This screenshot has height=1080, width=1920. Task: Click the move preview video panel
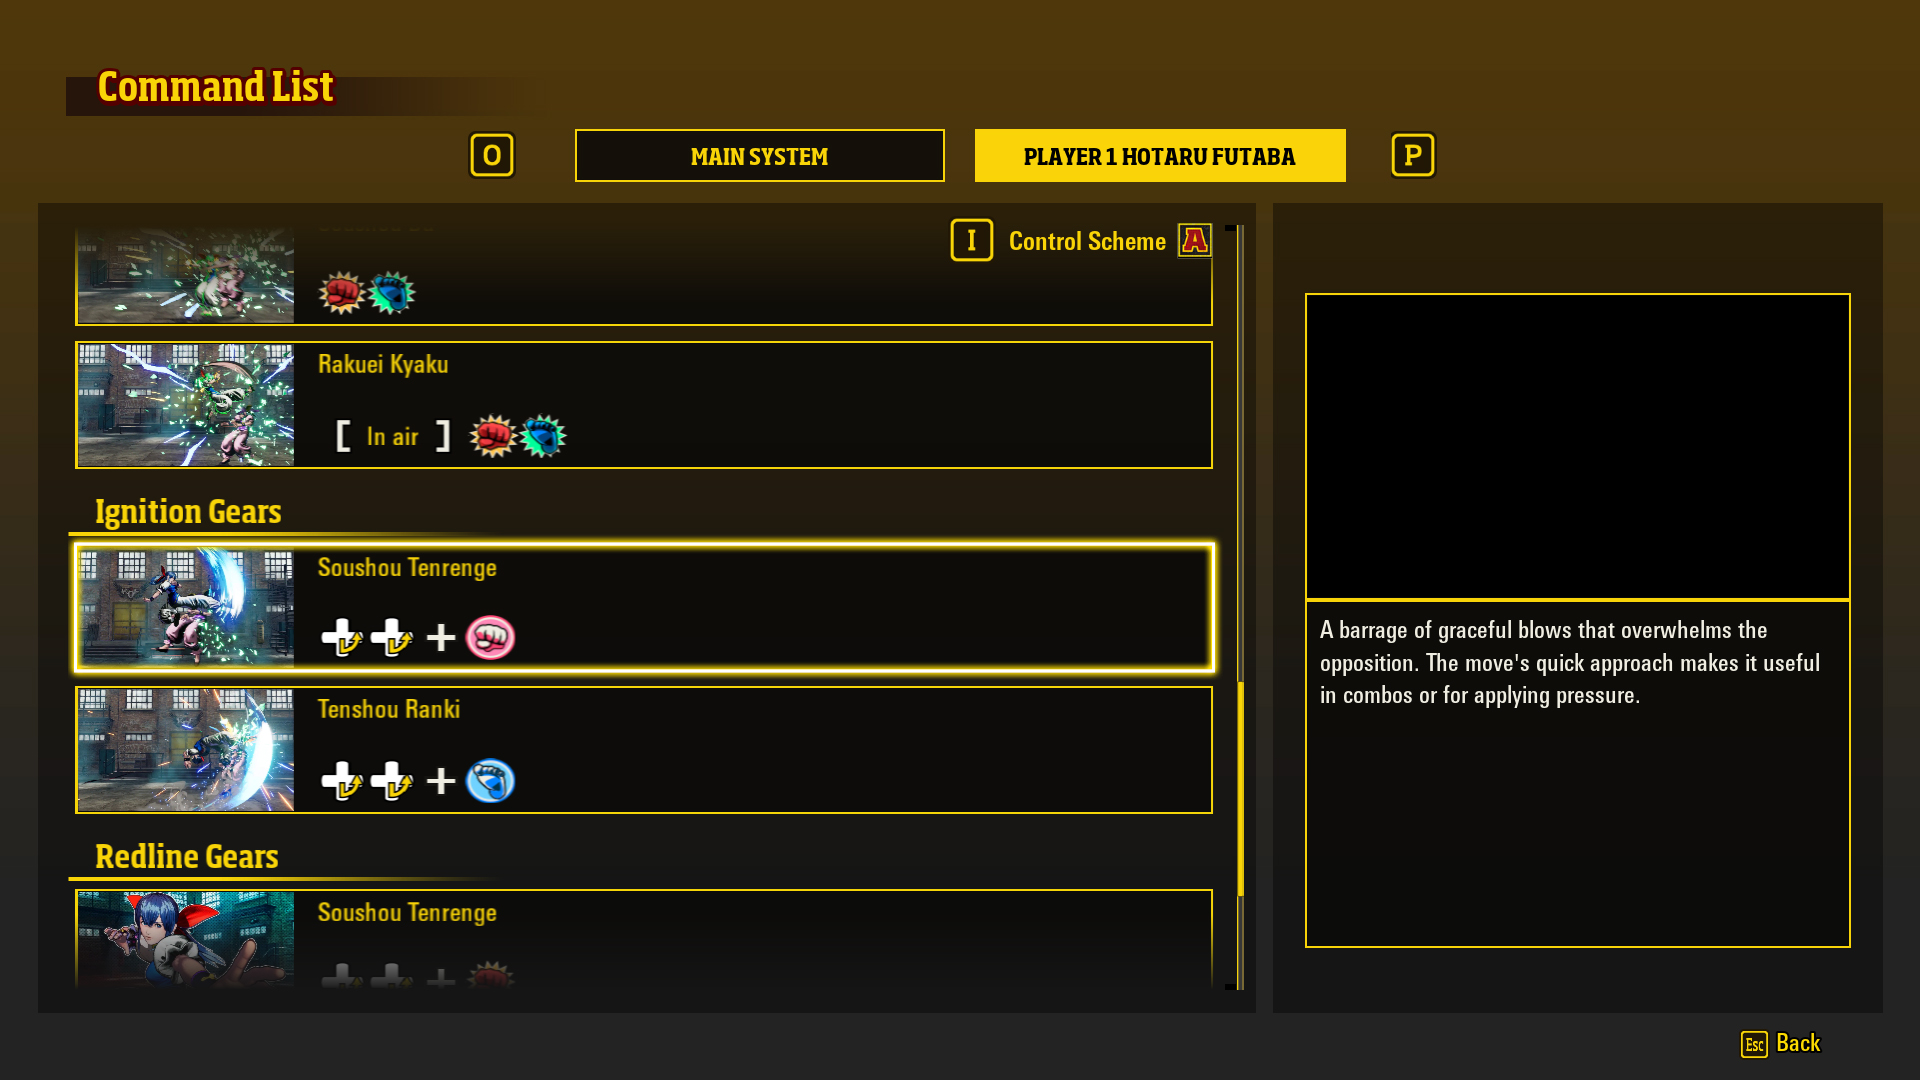(1577, 446)
